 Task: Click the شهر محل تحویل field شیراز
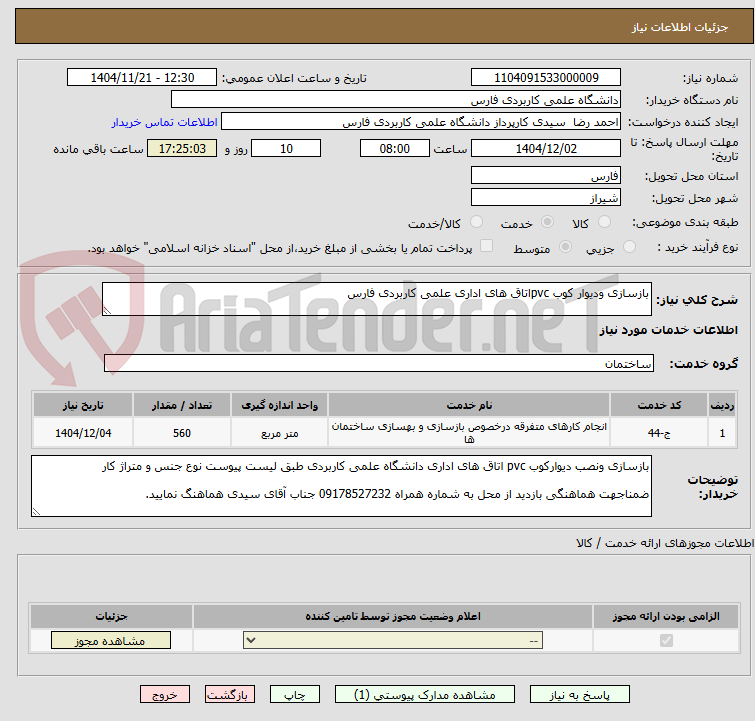(546, 197)
